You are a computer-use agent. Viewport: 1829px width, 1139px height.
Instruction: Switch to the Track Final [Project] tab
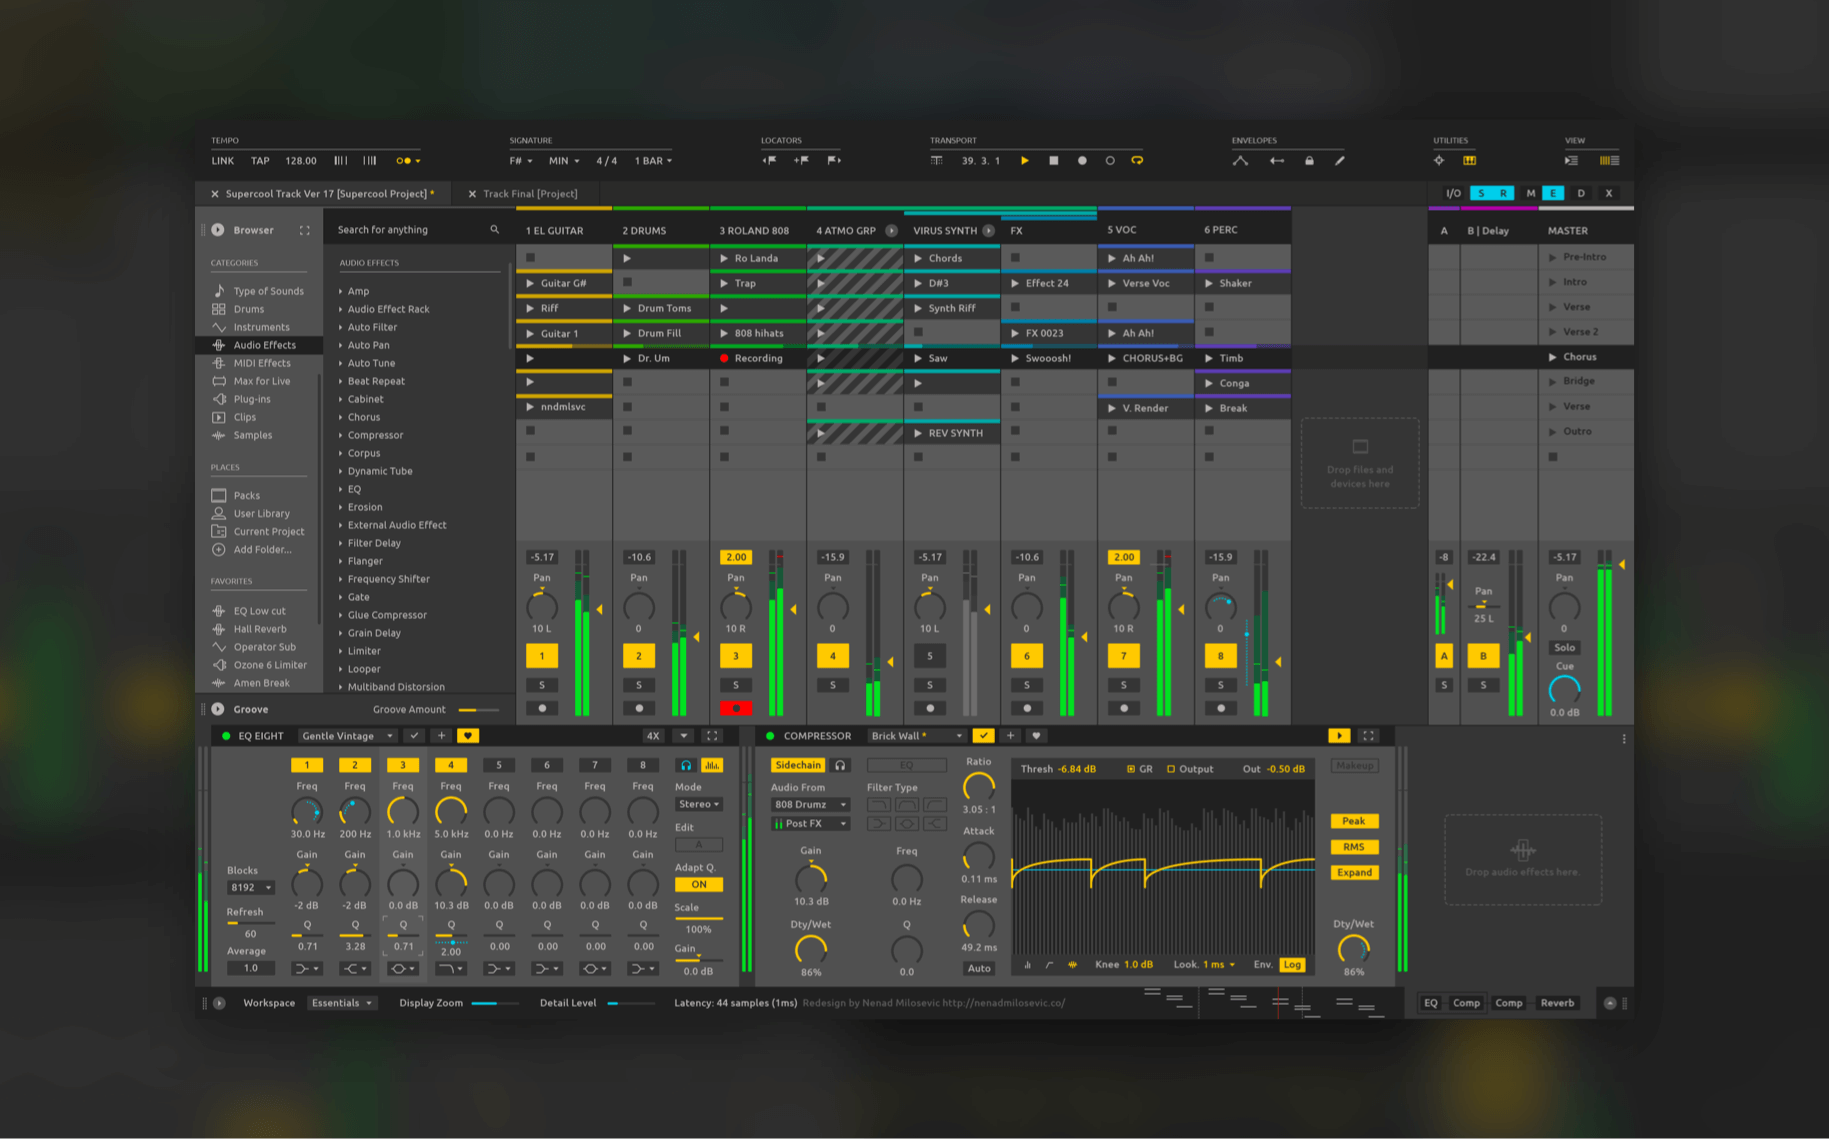(x=529, y=193)
